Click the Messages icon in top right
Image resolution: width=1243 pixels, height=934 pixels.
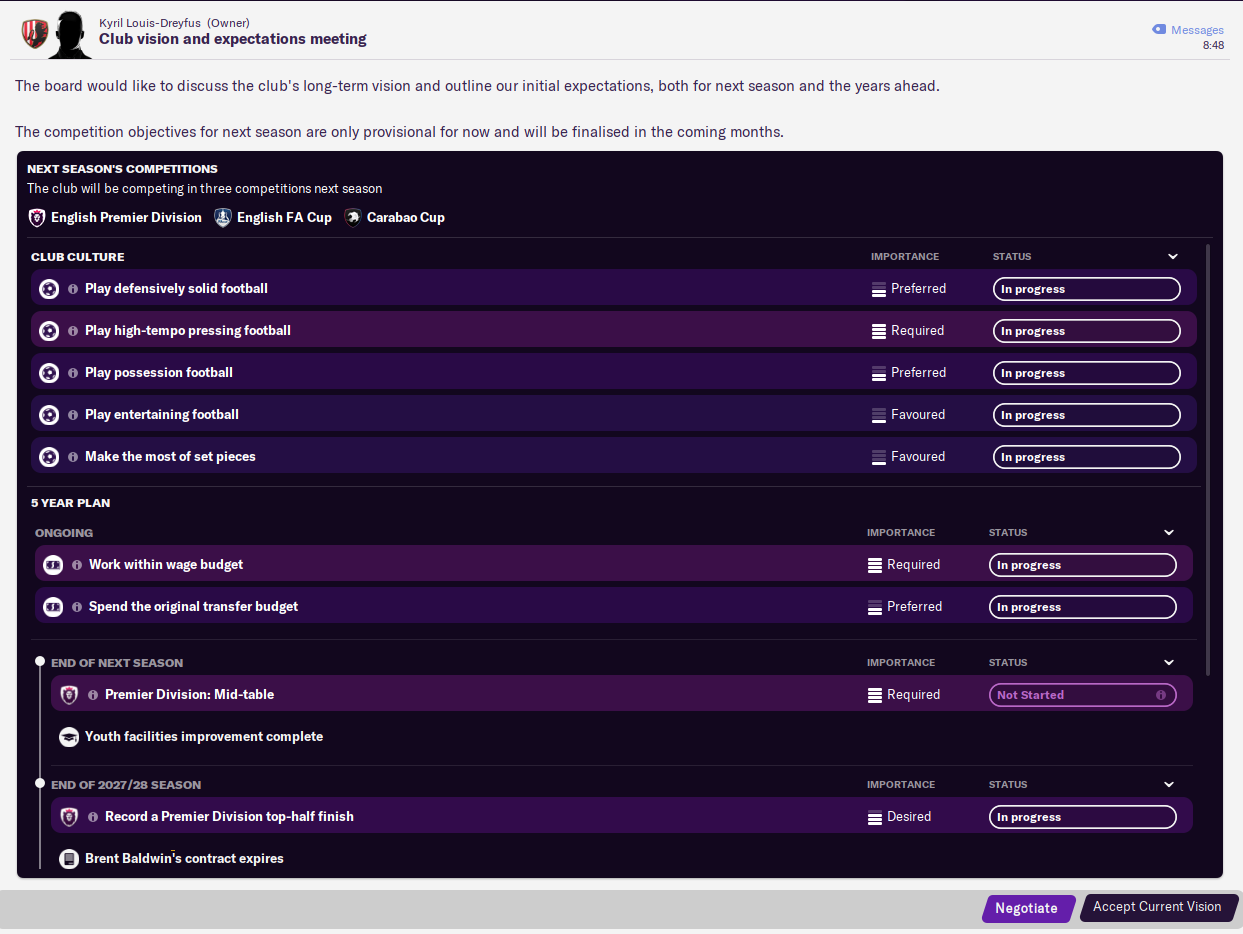[1159, 30]
